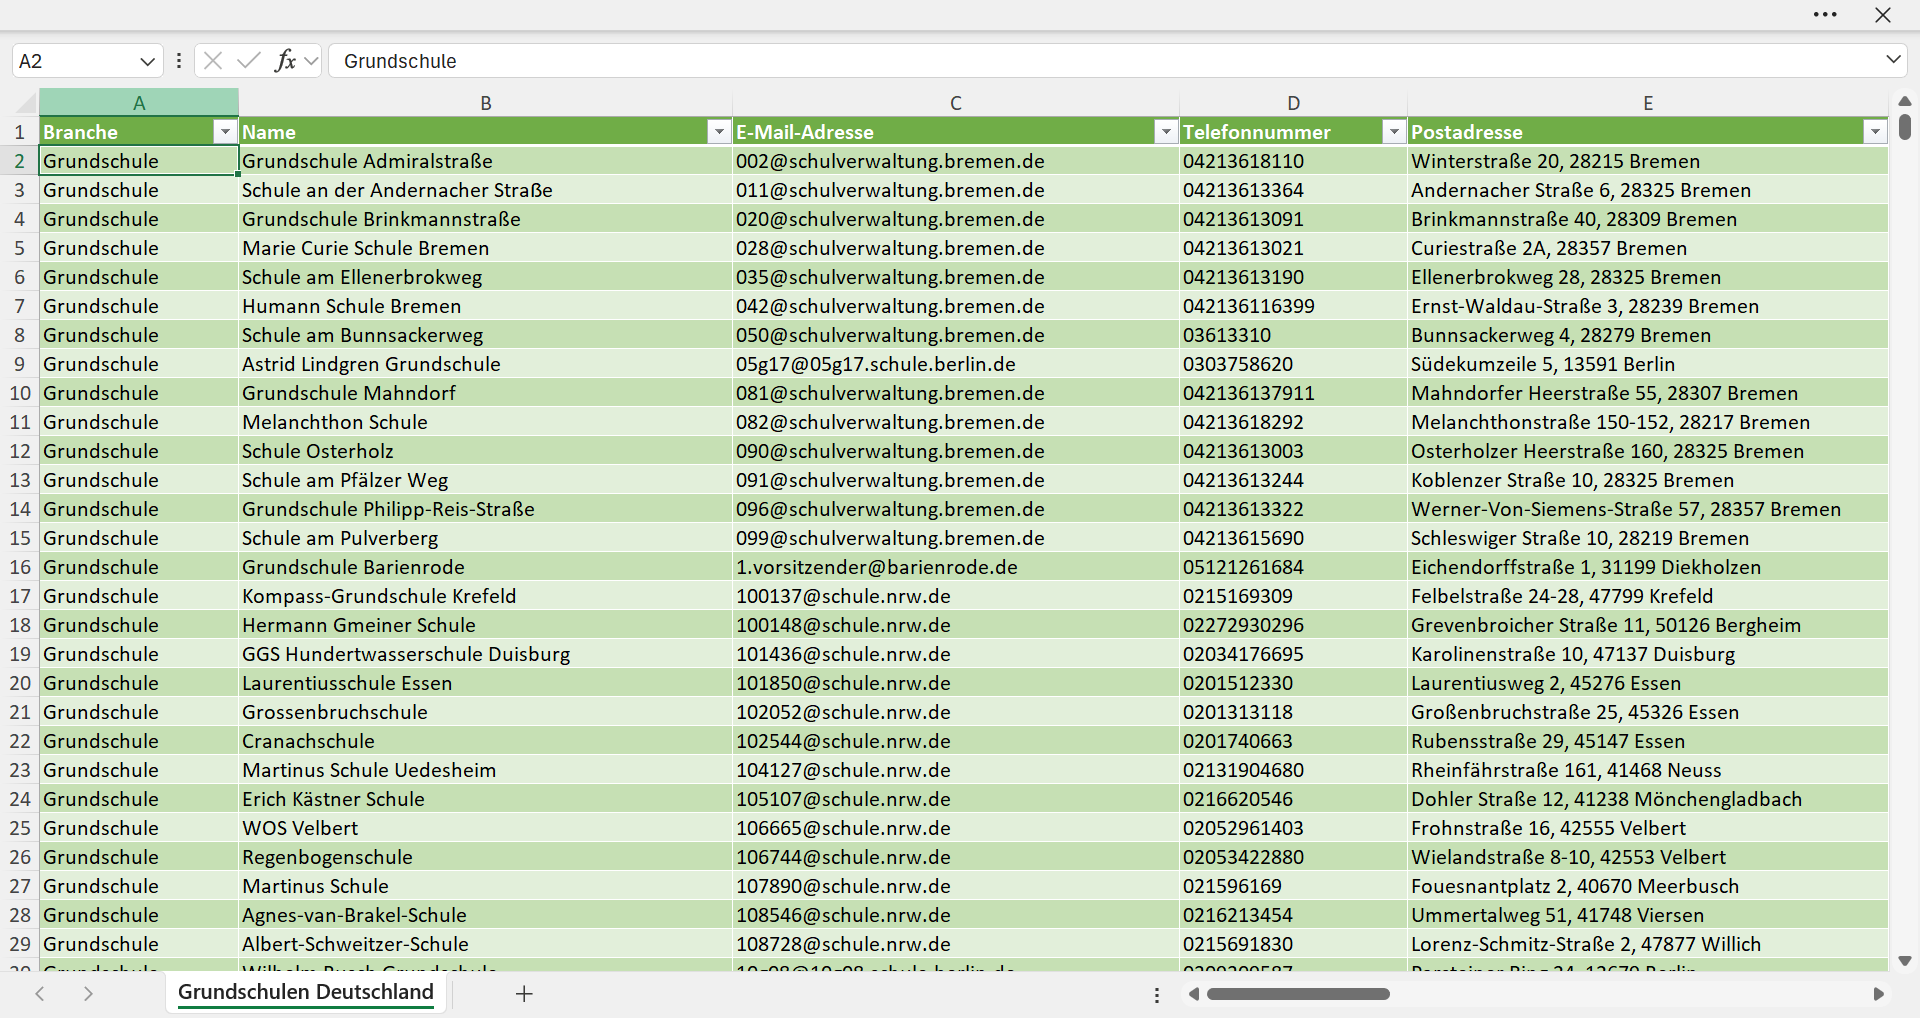Select cell GGS Hundertwasserschule Duisburg
This screenshot has width=1920, height=1018.
click(486, 654)
